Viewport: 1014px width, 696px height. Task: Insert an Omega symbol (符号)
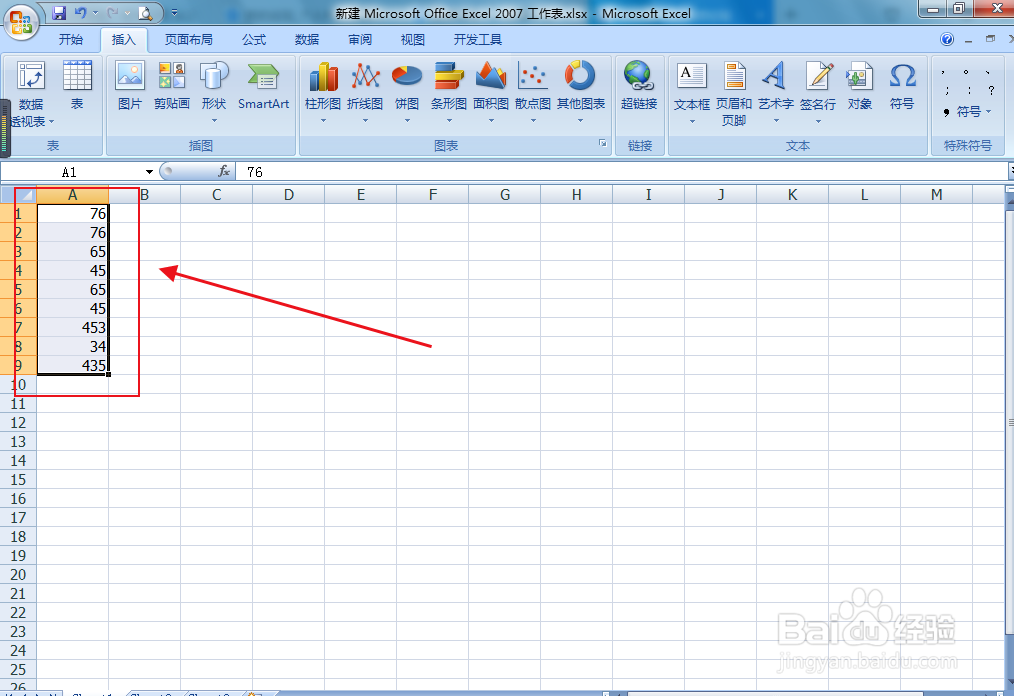(902, 85)
